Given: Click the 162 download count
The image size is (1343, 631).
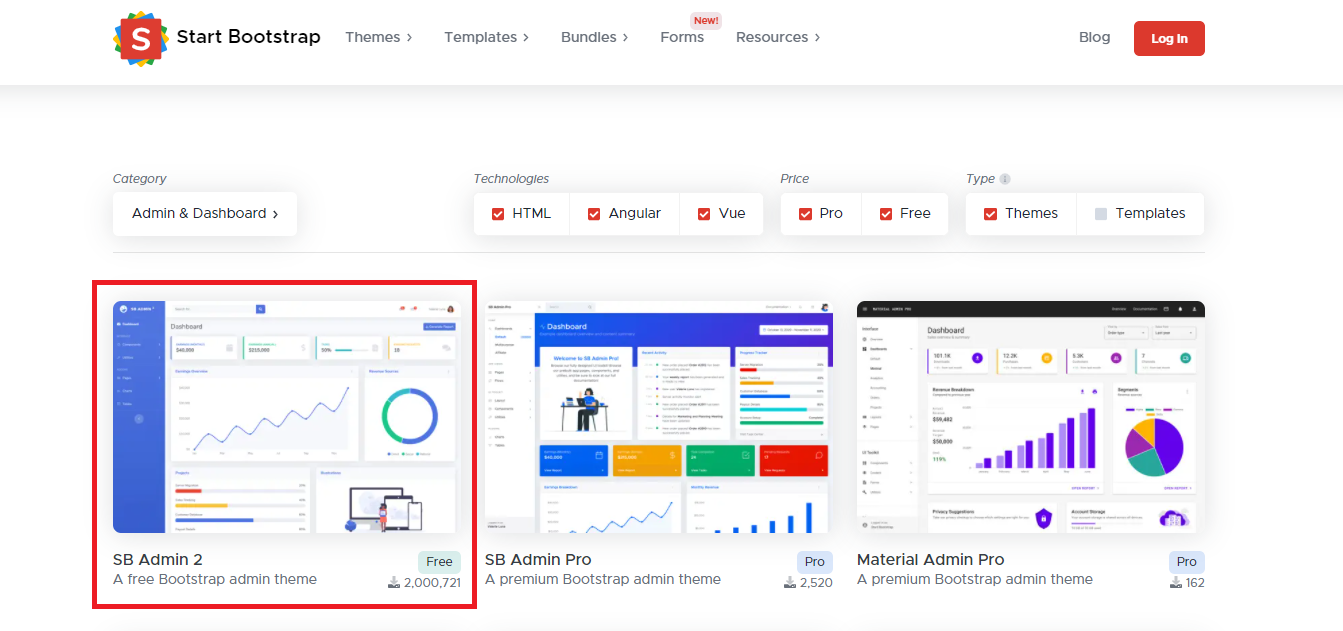Looking at the screenshot, I should click(1195, 582).
